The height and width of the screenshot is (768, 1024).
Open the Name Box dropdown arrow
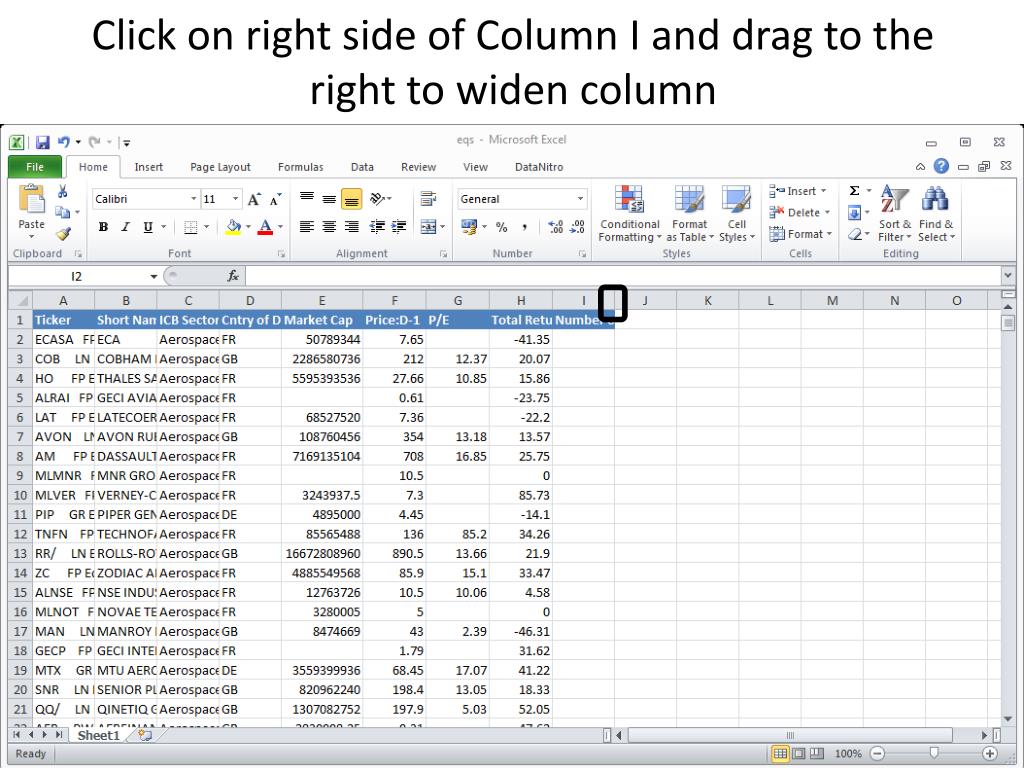tap(153, 276)
